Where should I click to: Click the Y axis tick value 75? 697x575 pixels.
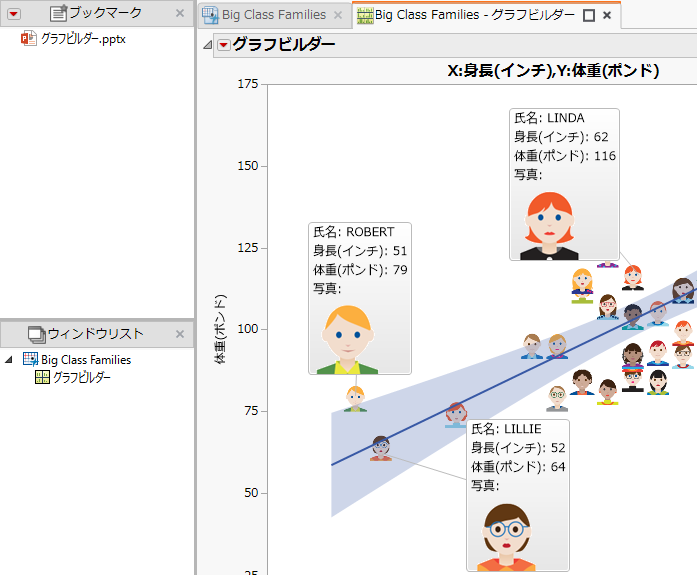251,411
